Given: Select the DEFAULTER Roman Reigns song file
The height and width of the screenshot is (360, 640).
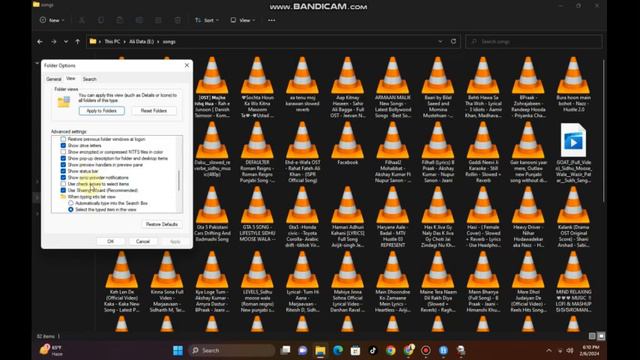Looking at the screenshot, I should (257, 152).
